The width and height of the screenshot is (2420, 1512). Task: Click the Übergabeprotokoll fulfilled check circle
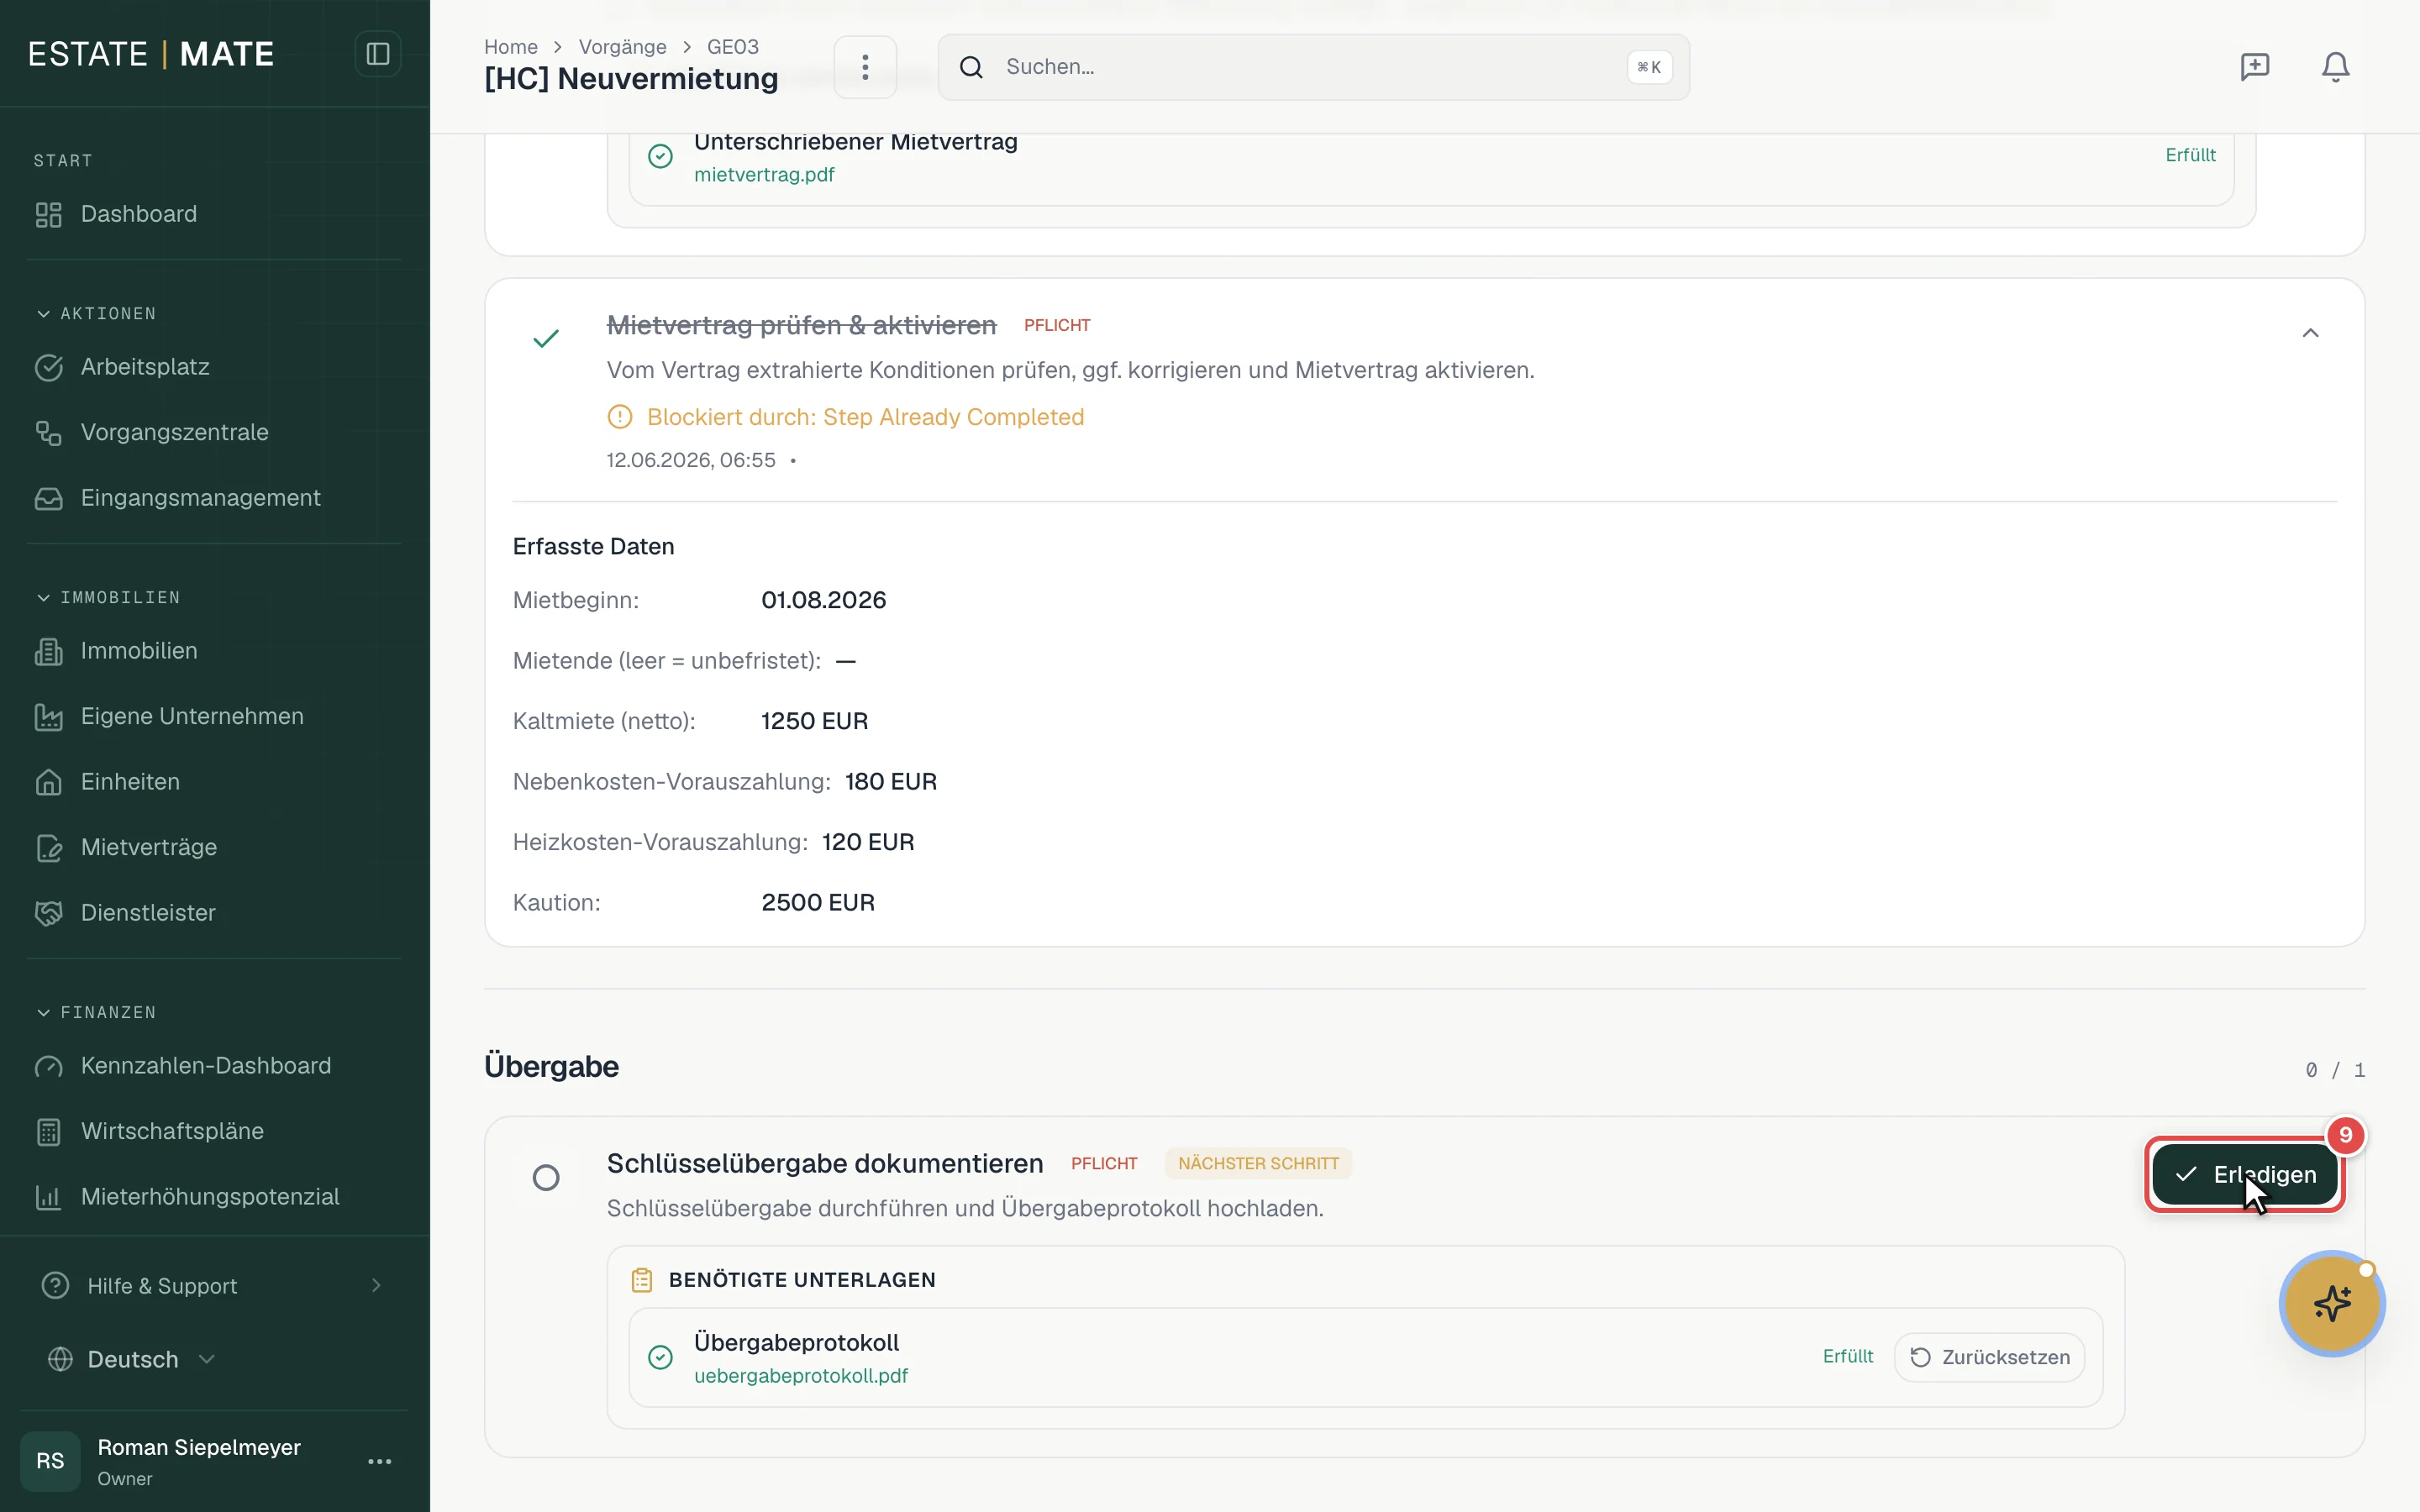(661, 1357)
